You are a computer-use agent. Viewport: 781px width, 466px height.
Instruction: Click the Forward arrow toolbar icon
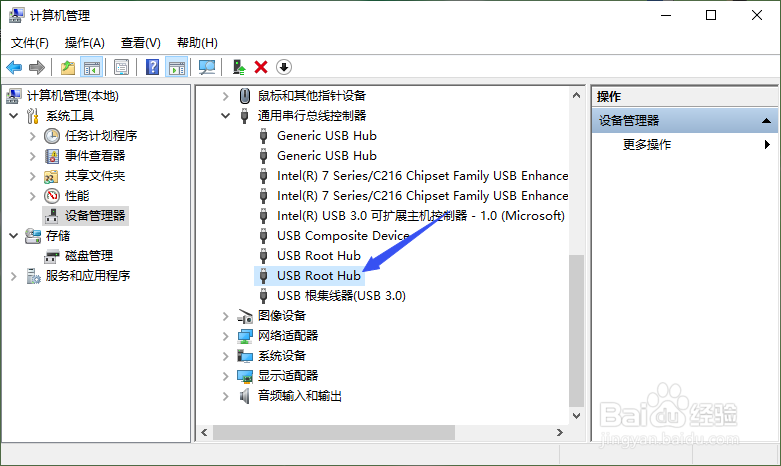pyautogui.click(x=37, y=67)
